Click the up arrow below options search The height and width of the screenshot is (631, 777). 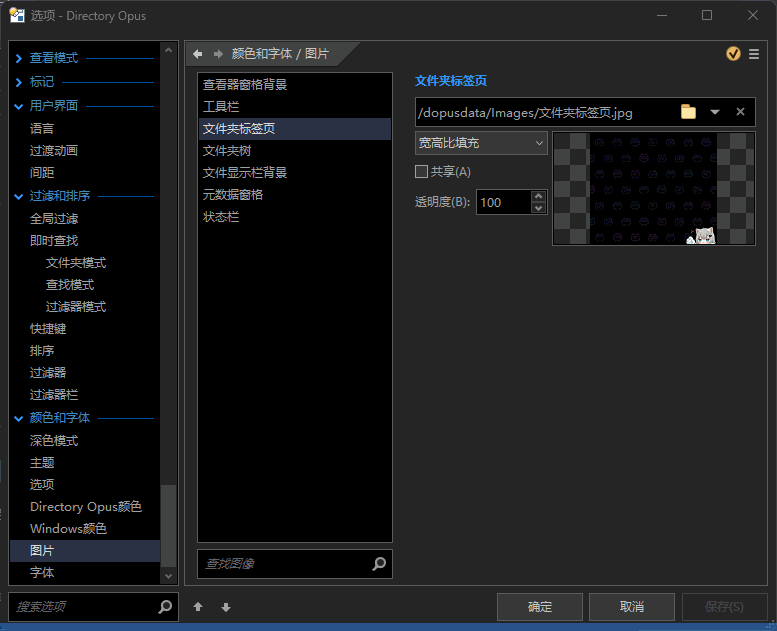tap(198, 607)
